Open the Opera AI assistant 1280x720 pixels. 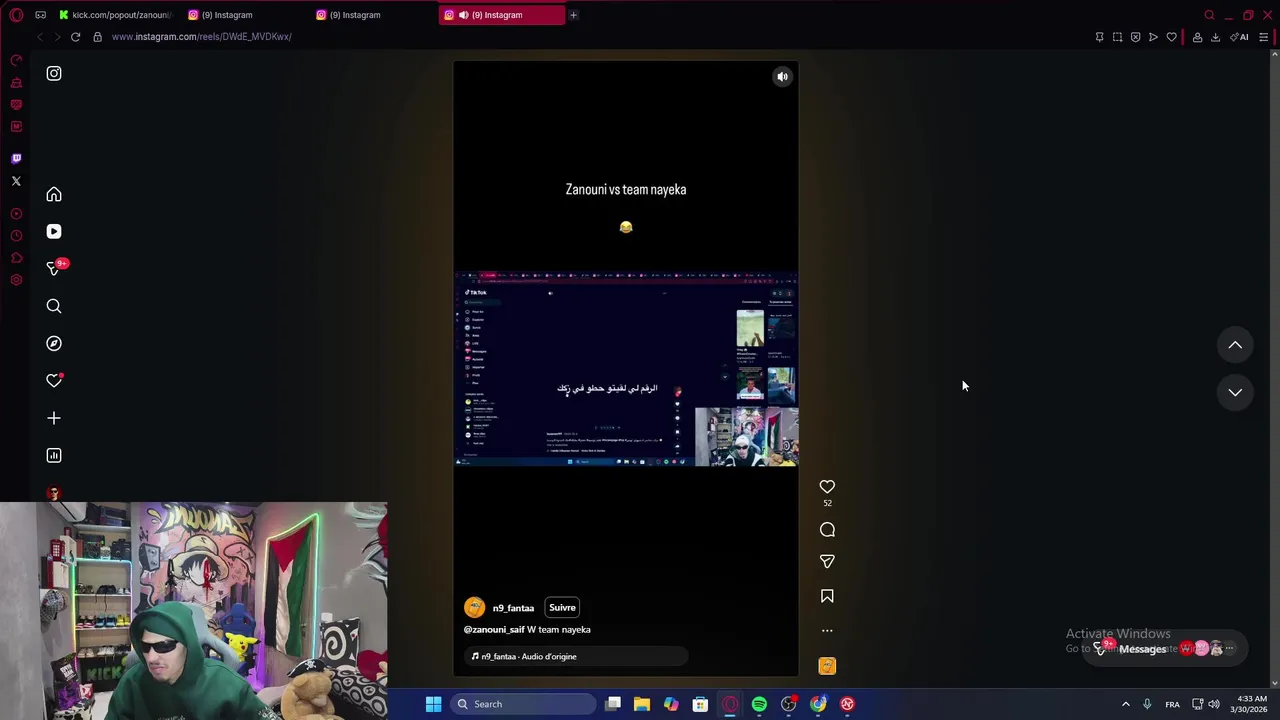click(x=1239, y=37)
